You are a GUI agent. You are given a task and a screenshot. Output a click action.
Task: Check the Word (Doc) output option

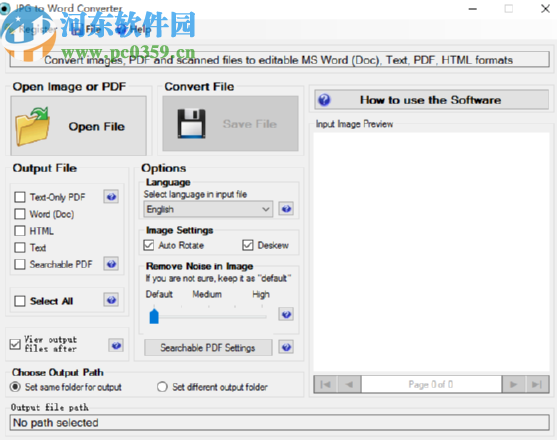20,214
